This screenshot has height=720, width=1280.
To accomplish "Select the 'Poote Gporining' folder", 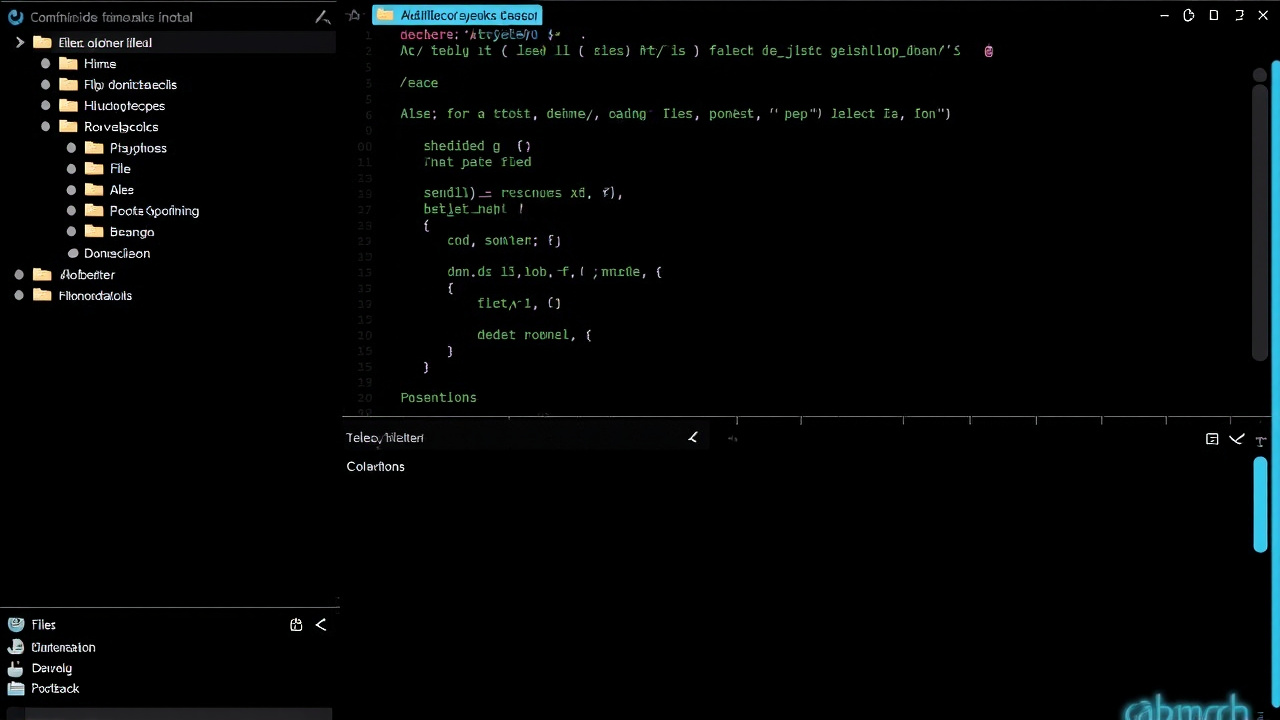I will point(154,211).
